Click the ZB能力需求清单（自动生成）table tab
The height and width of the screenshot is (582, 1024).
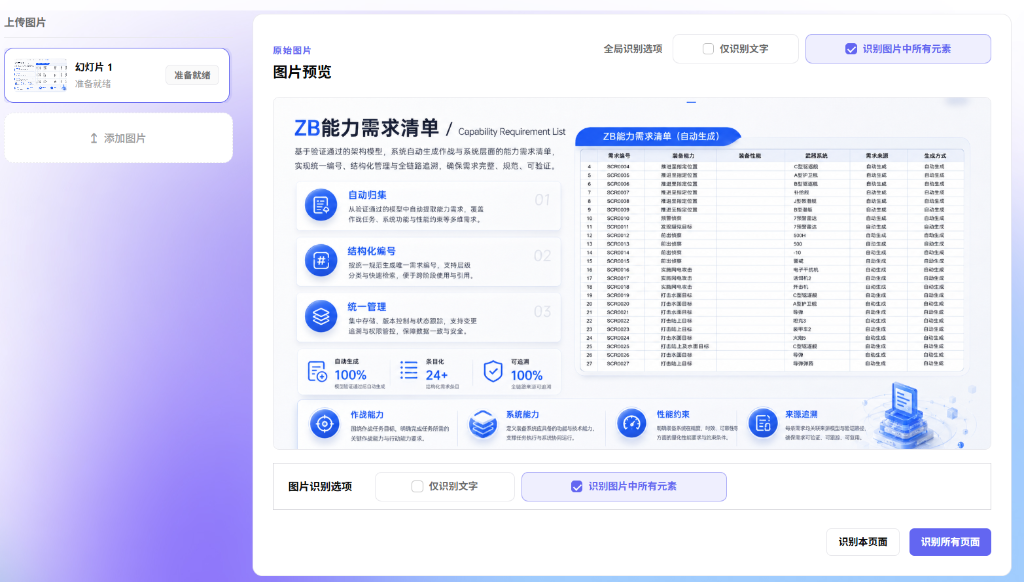(x=660, y=137)
